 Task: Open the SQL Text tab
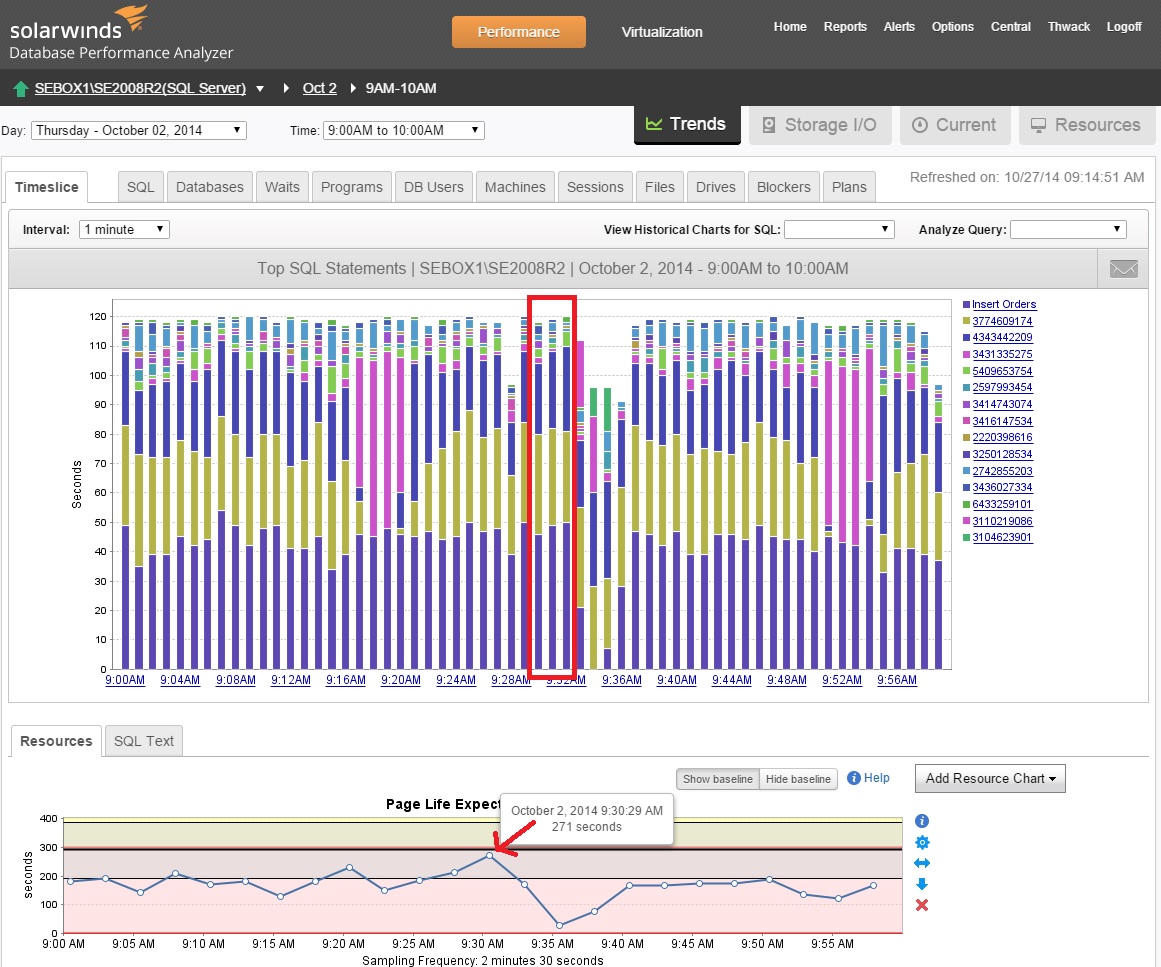(144, 741)
